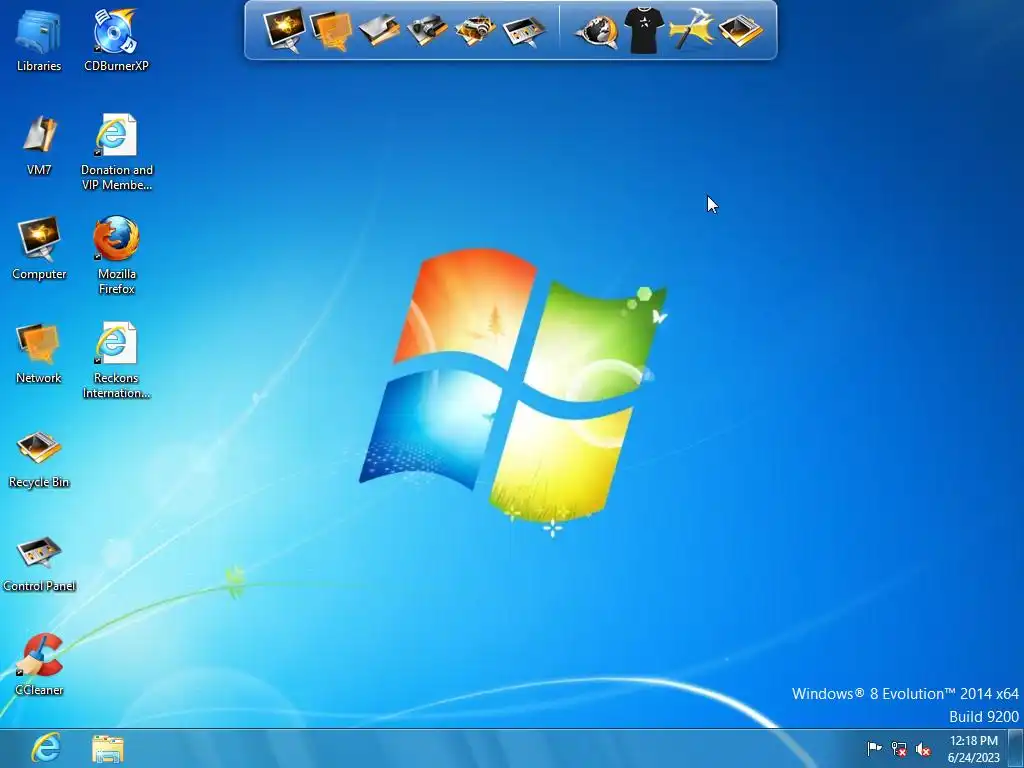Select the Network desktop icon
This screenshot has width=1024, height=768.
39,353
